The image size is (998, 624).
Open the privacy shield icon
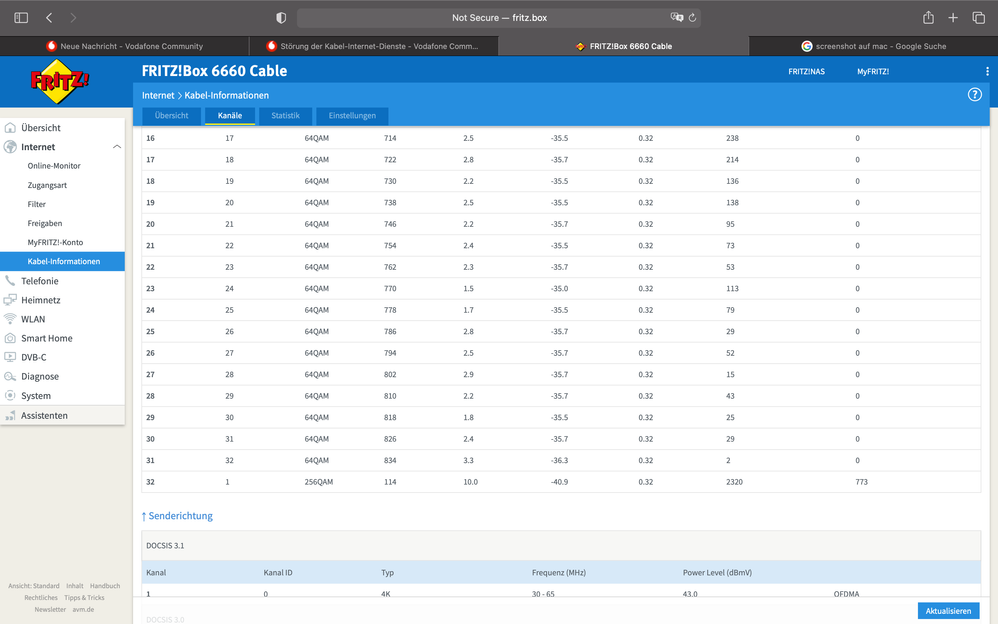(281, 18)
